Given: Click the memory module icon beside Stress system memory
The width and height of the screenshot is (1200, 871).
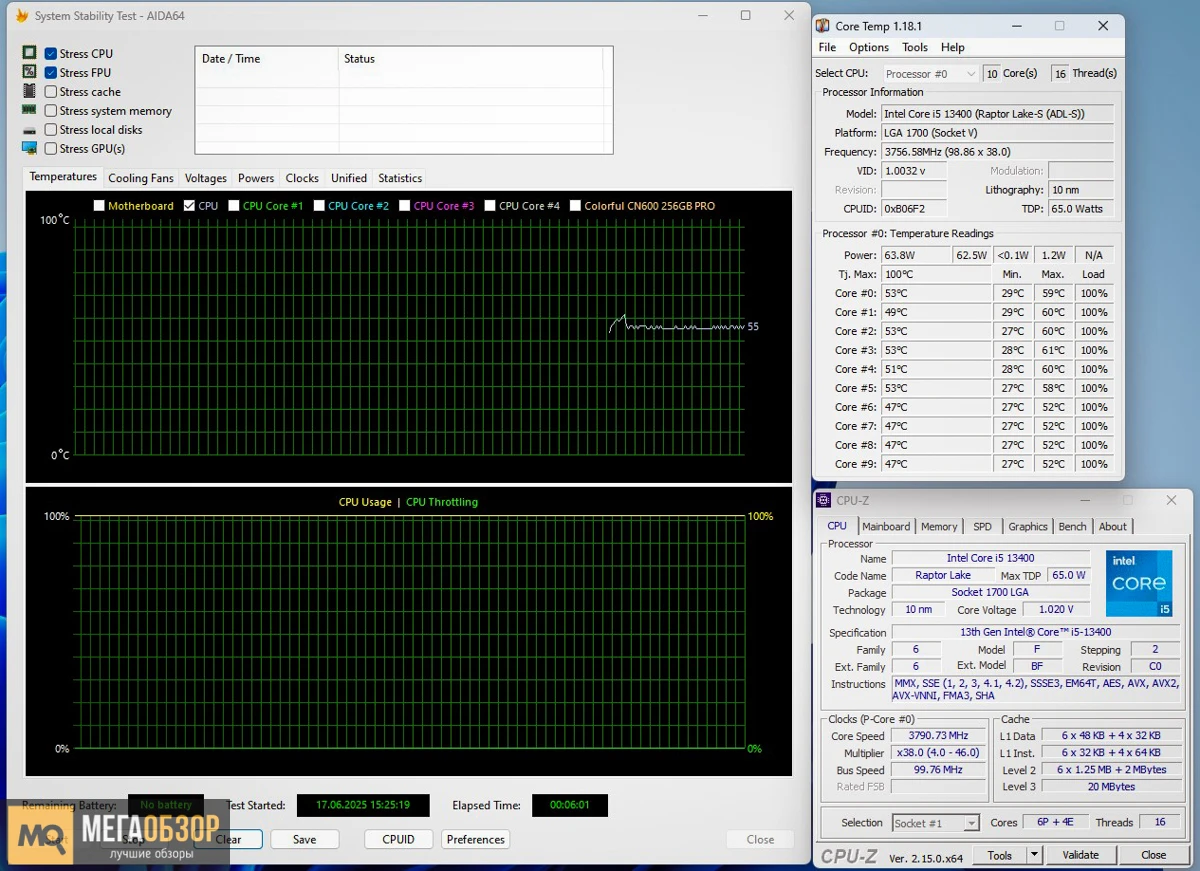Looking at the screenshot, I should [x=29, y=110].
